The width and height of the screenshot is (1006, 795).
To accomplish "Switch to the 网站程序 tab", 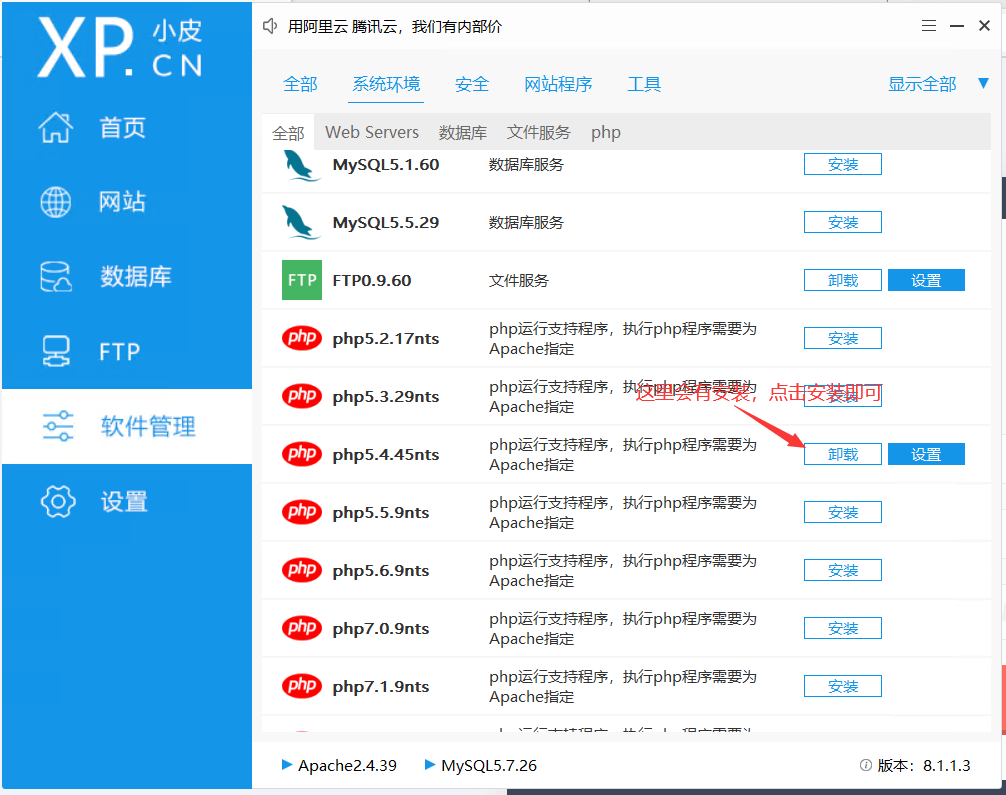I will point(558,84).
